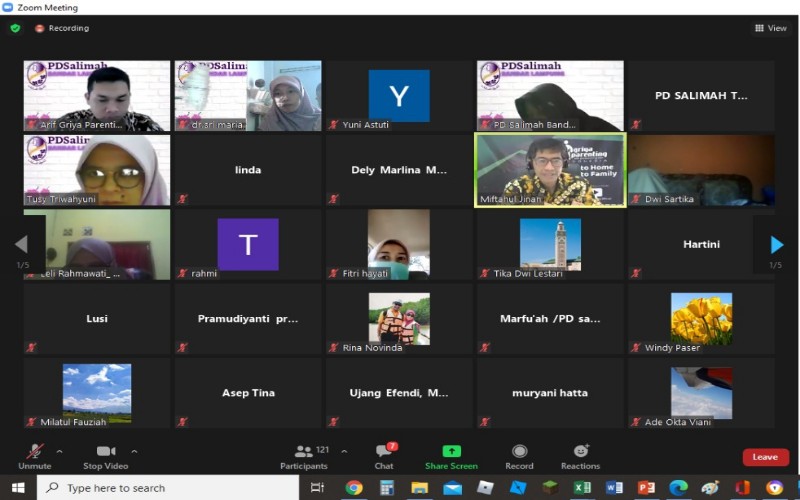Open Task View on the taskbar

[x=317, y=488]
